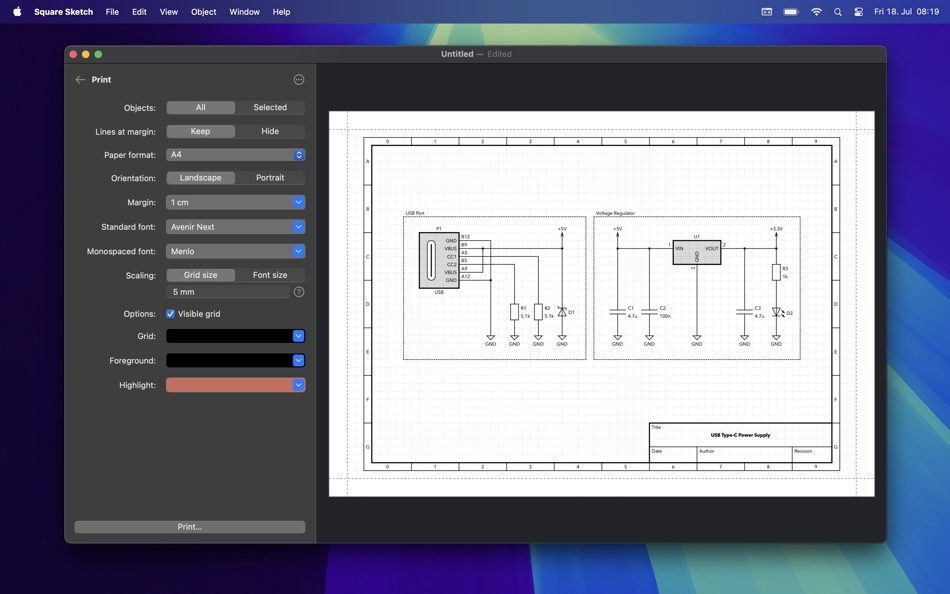This screenshot has width=950, height=594.
Task: Click the Untitled window title
Action: [x=457, y=54]
